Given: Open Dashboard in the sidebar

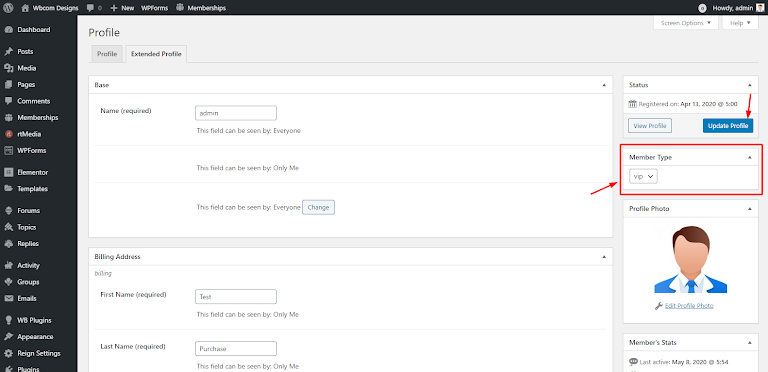Looking at the screenshot, I should coord(34,30).
